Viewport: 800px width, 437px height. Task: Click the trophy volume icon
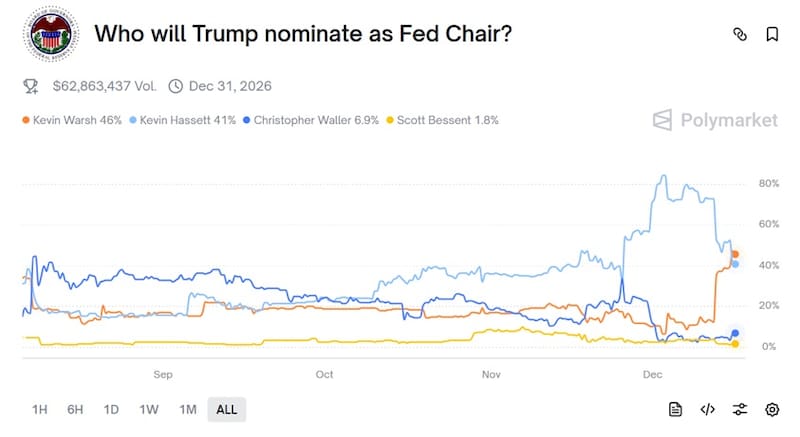coord(31,87)
